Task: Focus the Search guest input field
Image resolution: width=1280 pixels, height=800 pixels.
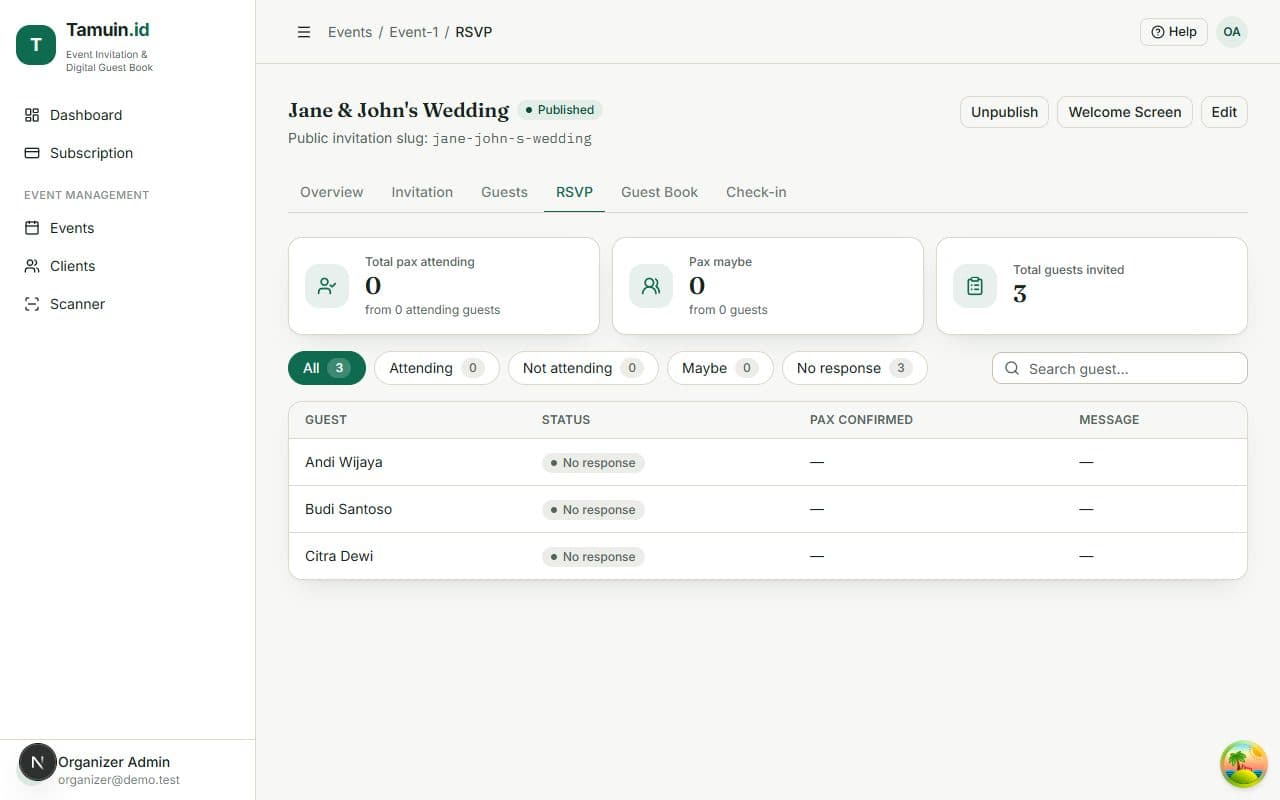Action: click(1120, 368)
